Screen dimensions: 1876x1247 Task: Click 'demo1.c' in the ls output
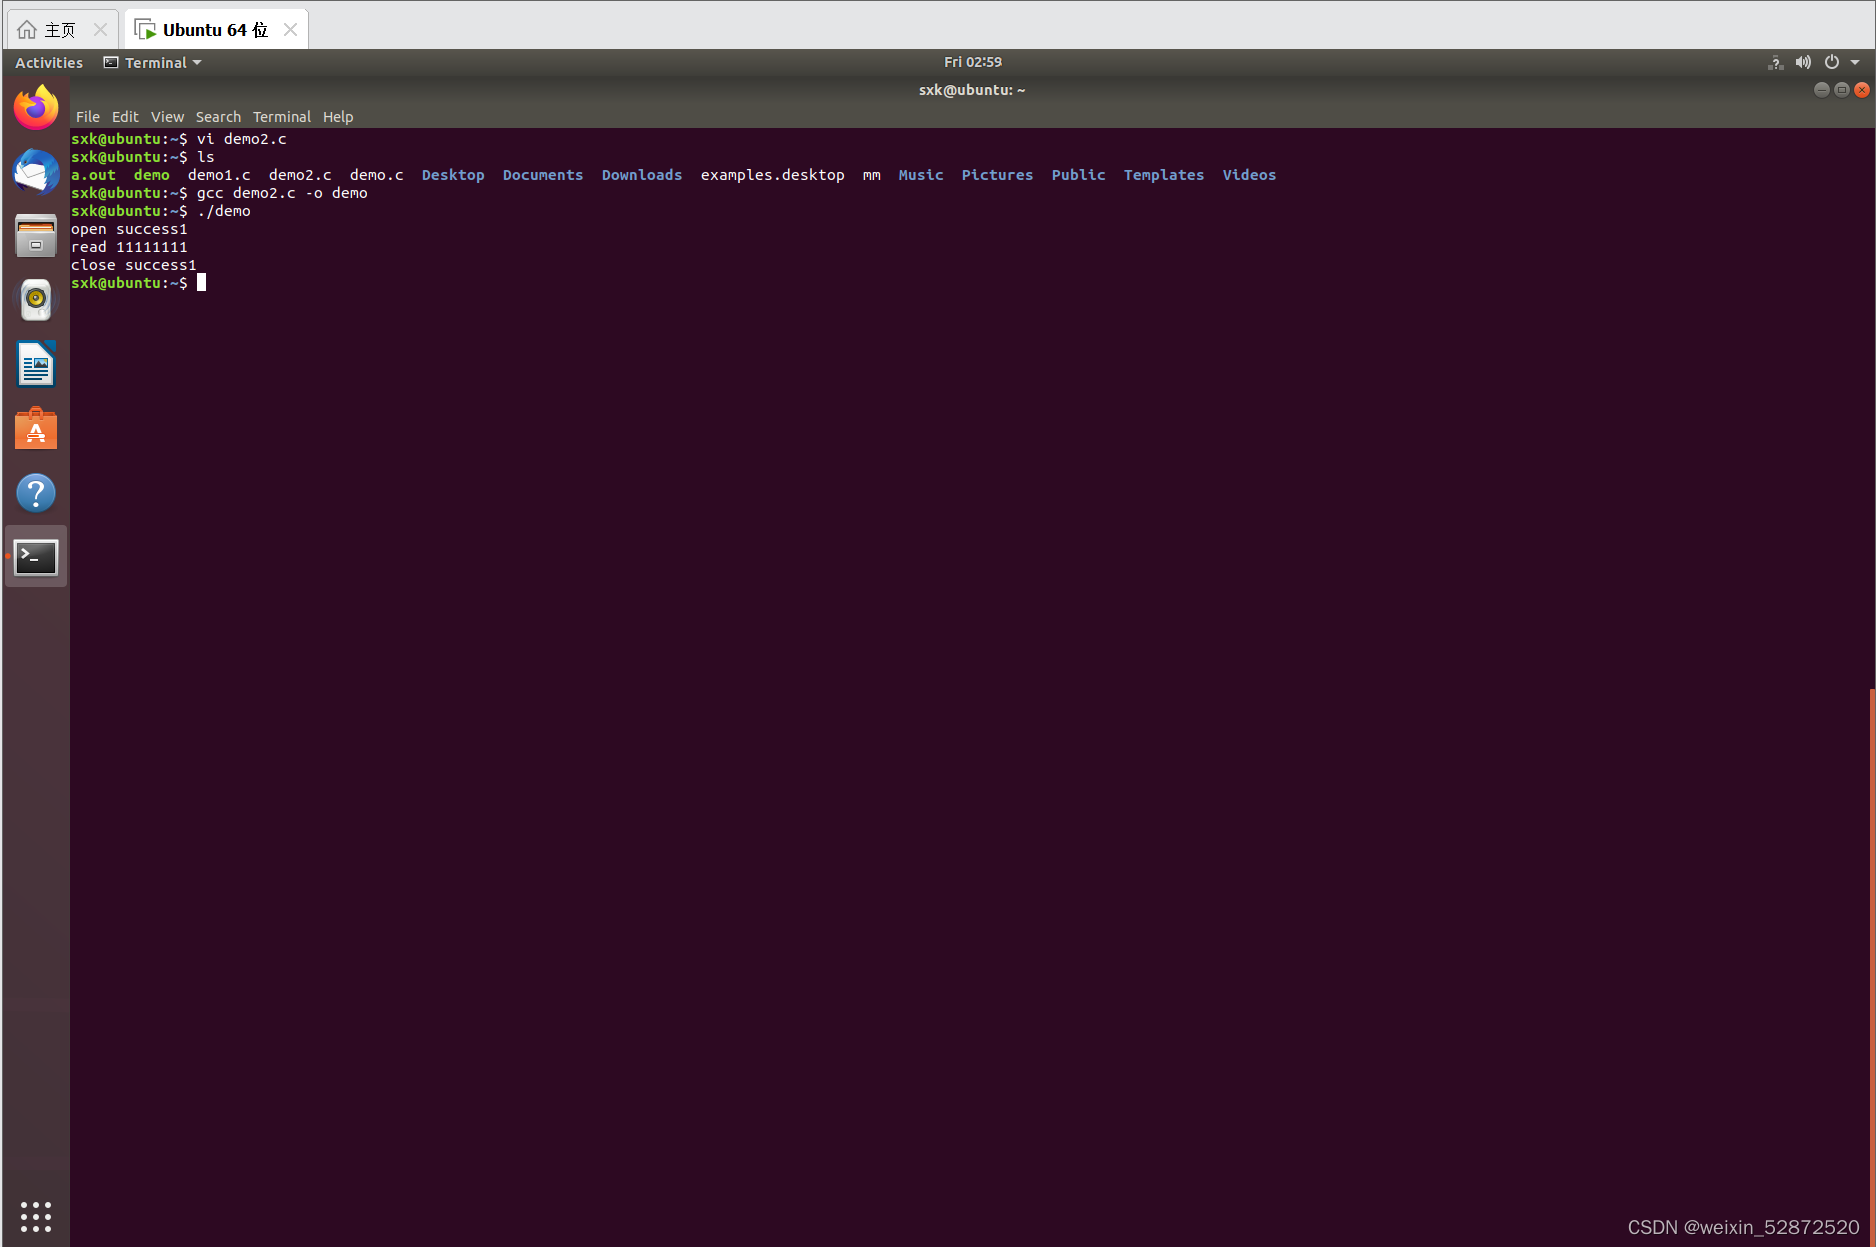(219, 175)
